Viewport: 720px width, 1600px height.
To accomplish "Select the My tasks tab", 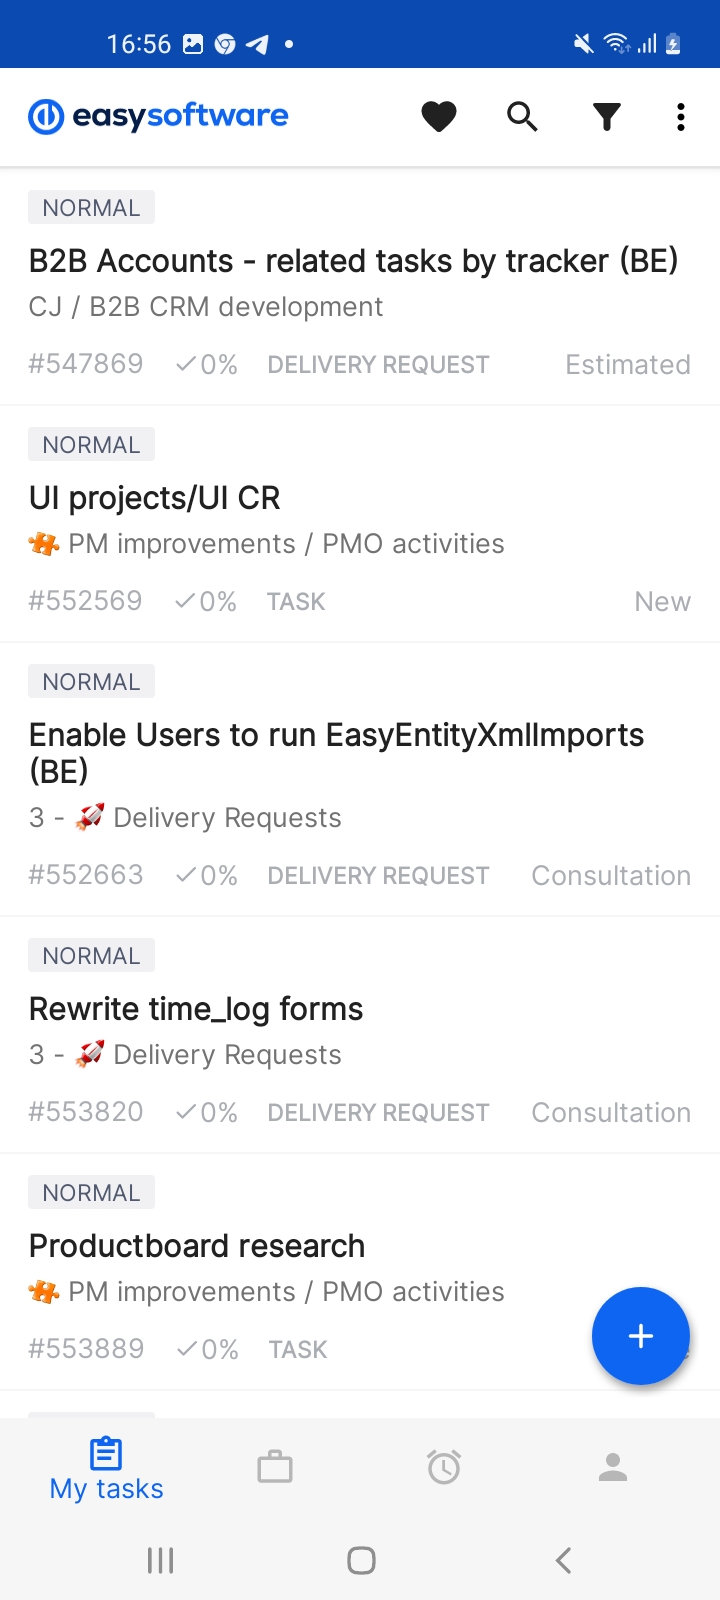I will point(106,1469).
